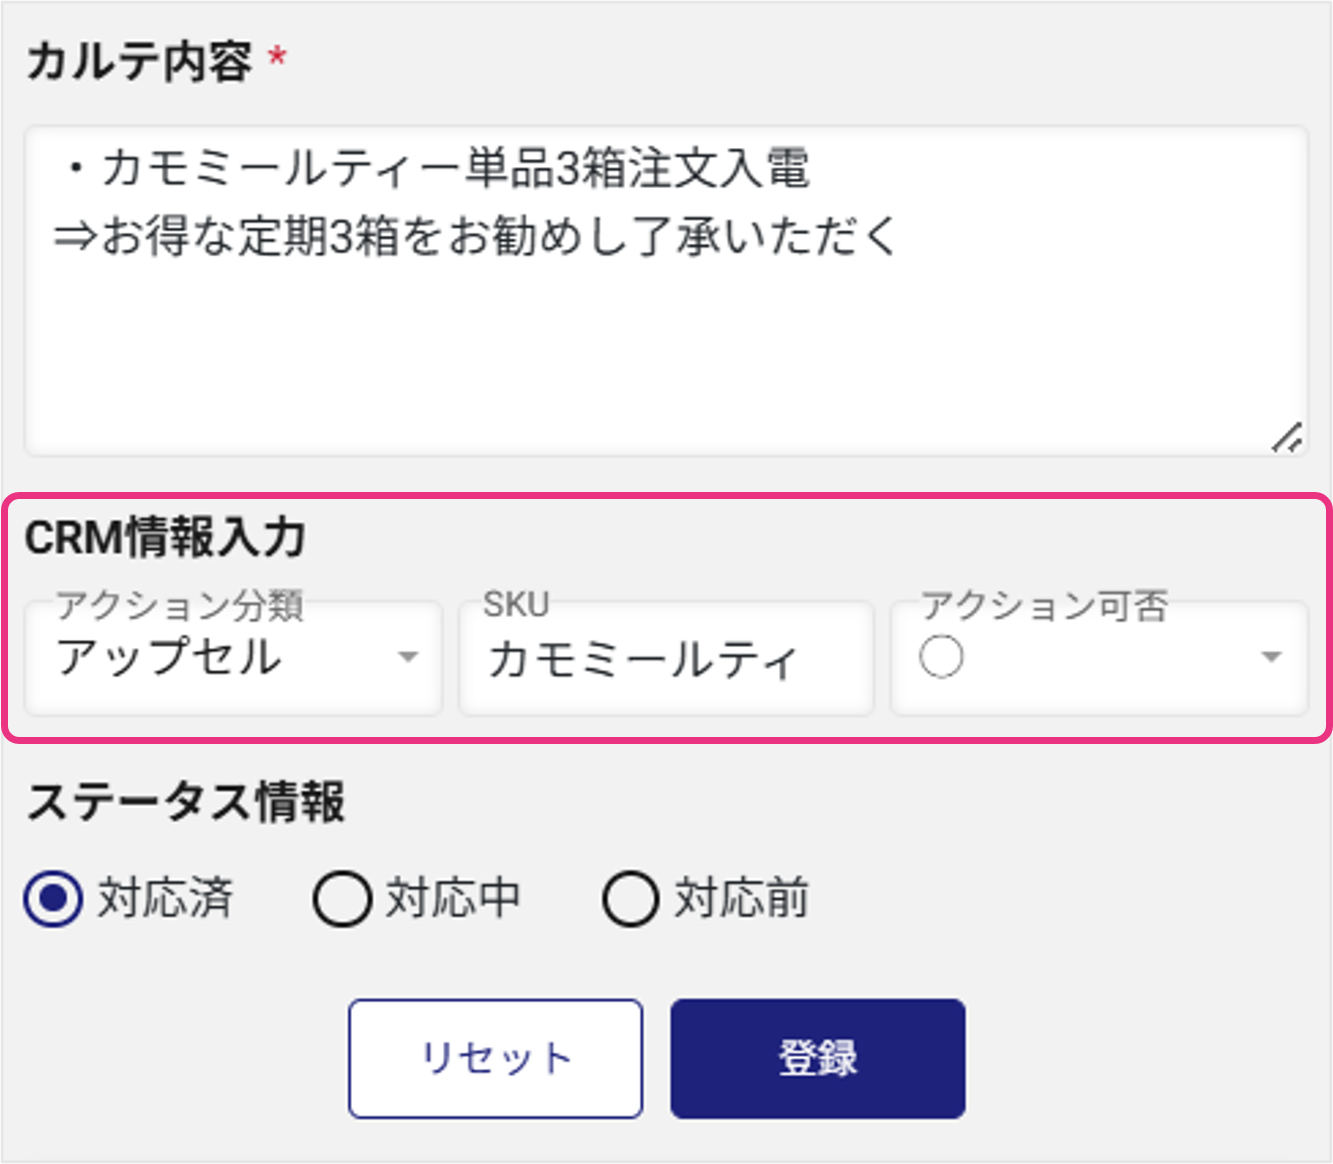The height and width of the screenshot is (1164, 1333).
Task: Select the 対応前 radio button
Action: (x=630, y=899)
